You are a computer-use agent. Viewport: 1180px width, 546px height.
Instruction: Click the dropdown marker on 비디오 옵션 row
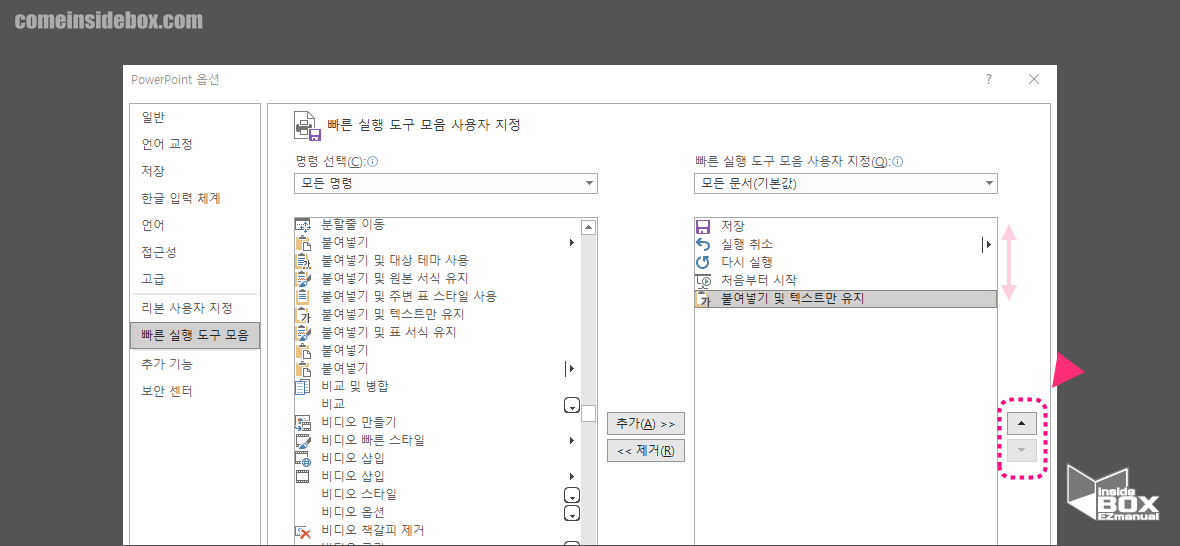572,514
